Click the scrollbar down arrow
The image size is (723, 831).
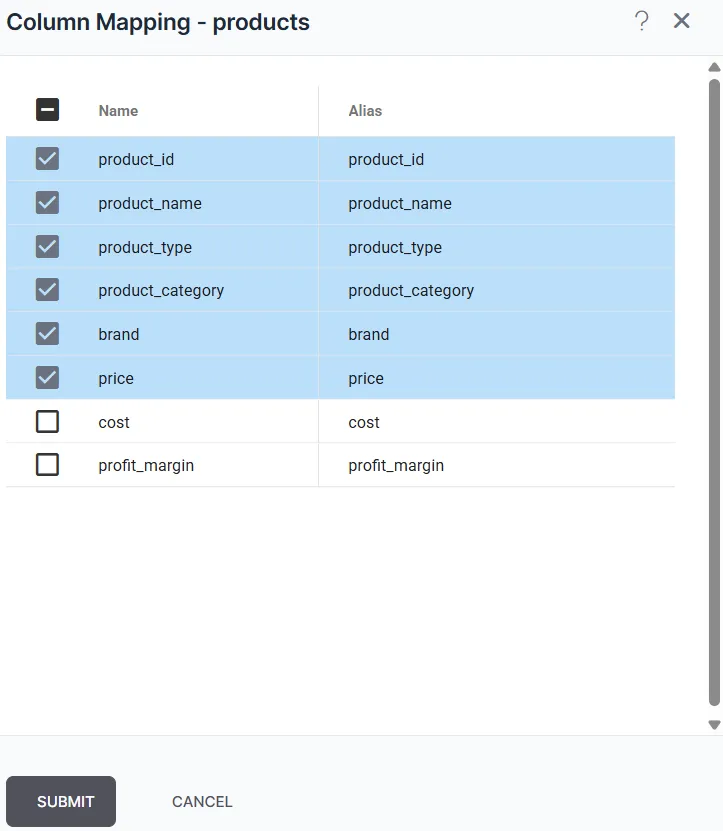pos(713,723)
